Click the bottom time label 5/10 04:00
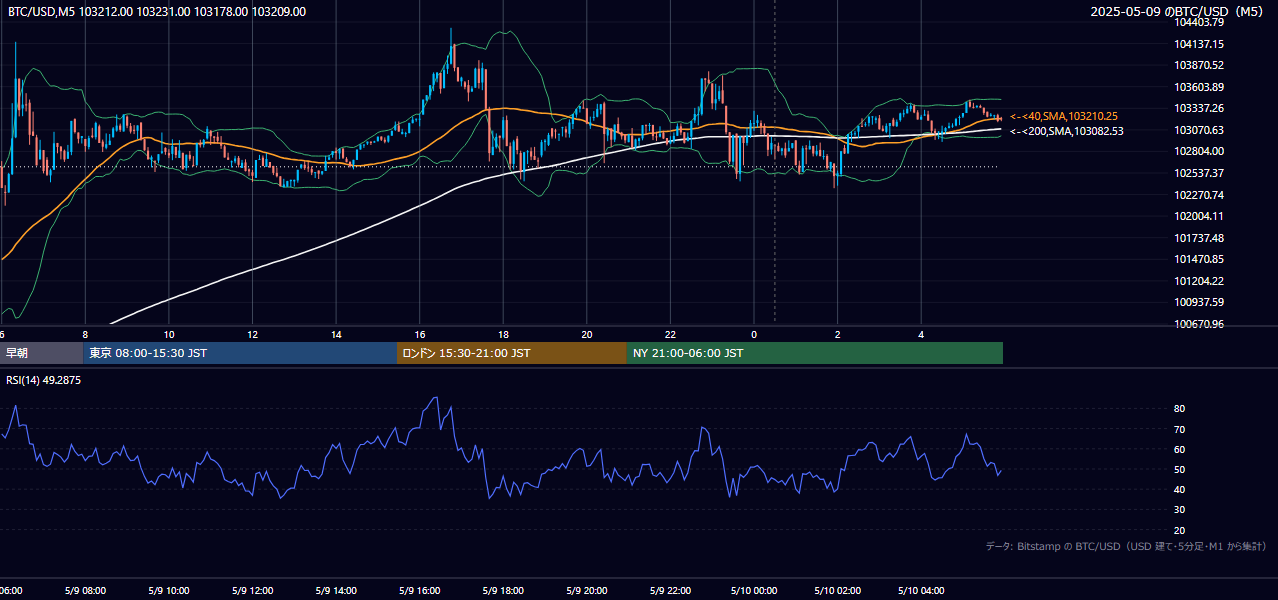The width and height of the screenshot is (1278, 600). point(921,591)
